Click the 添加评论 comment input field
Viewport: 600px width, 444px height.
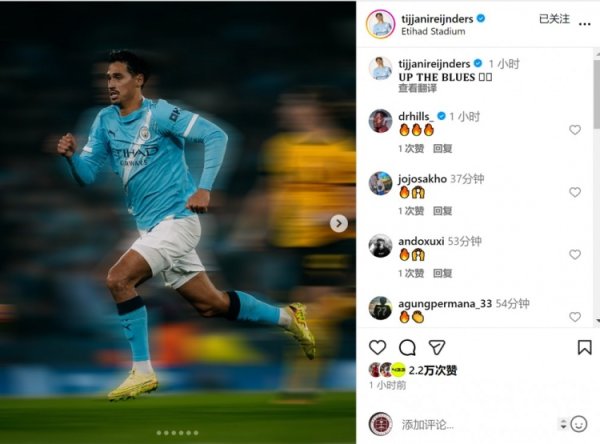(x=478, y=424)
